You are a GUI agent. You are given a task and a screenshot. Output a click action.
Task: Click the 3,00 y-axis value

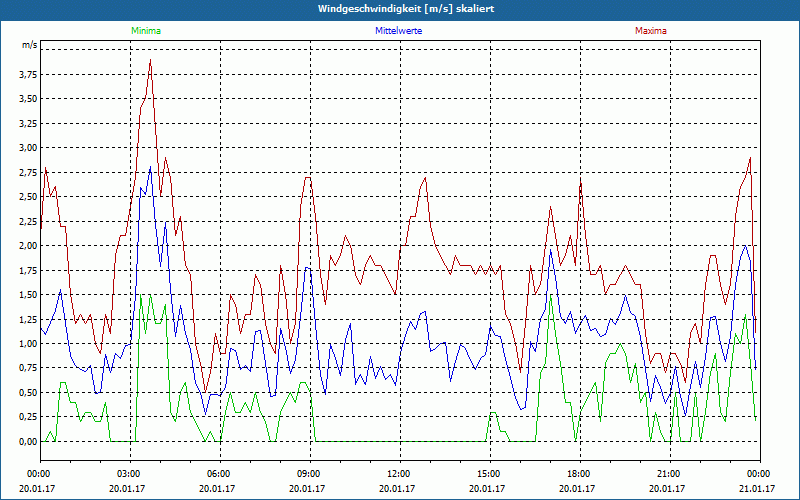(28, 148)
